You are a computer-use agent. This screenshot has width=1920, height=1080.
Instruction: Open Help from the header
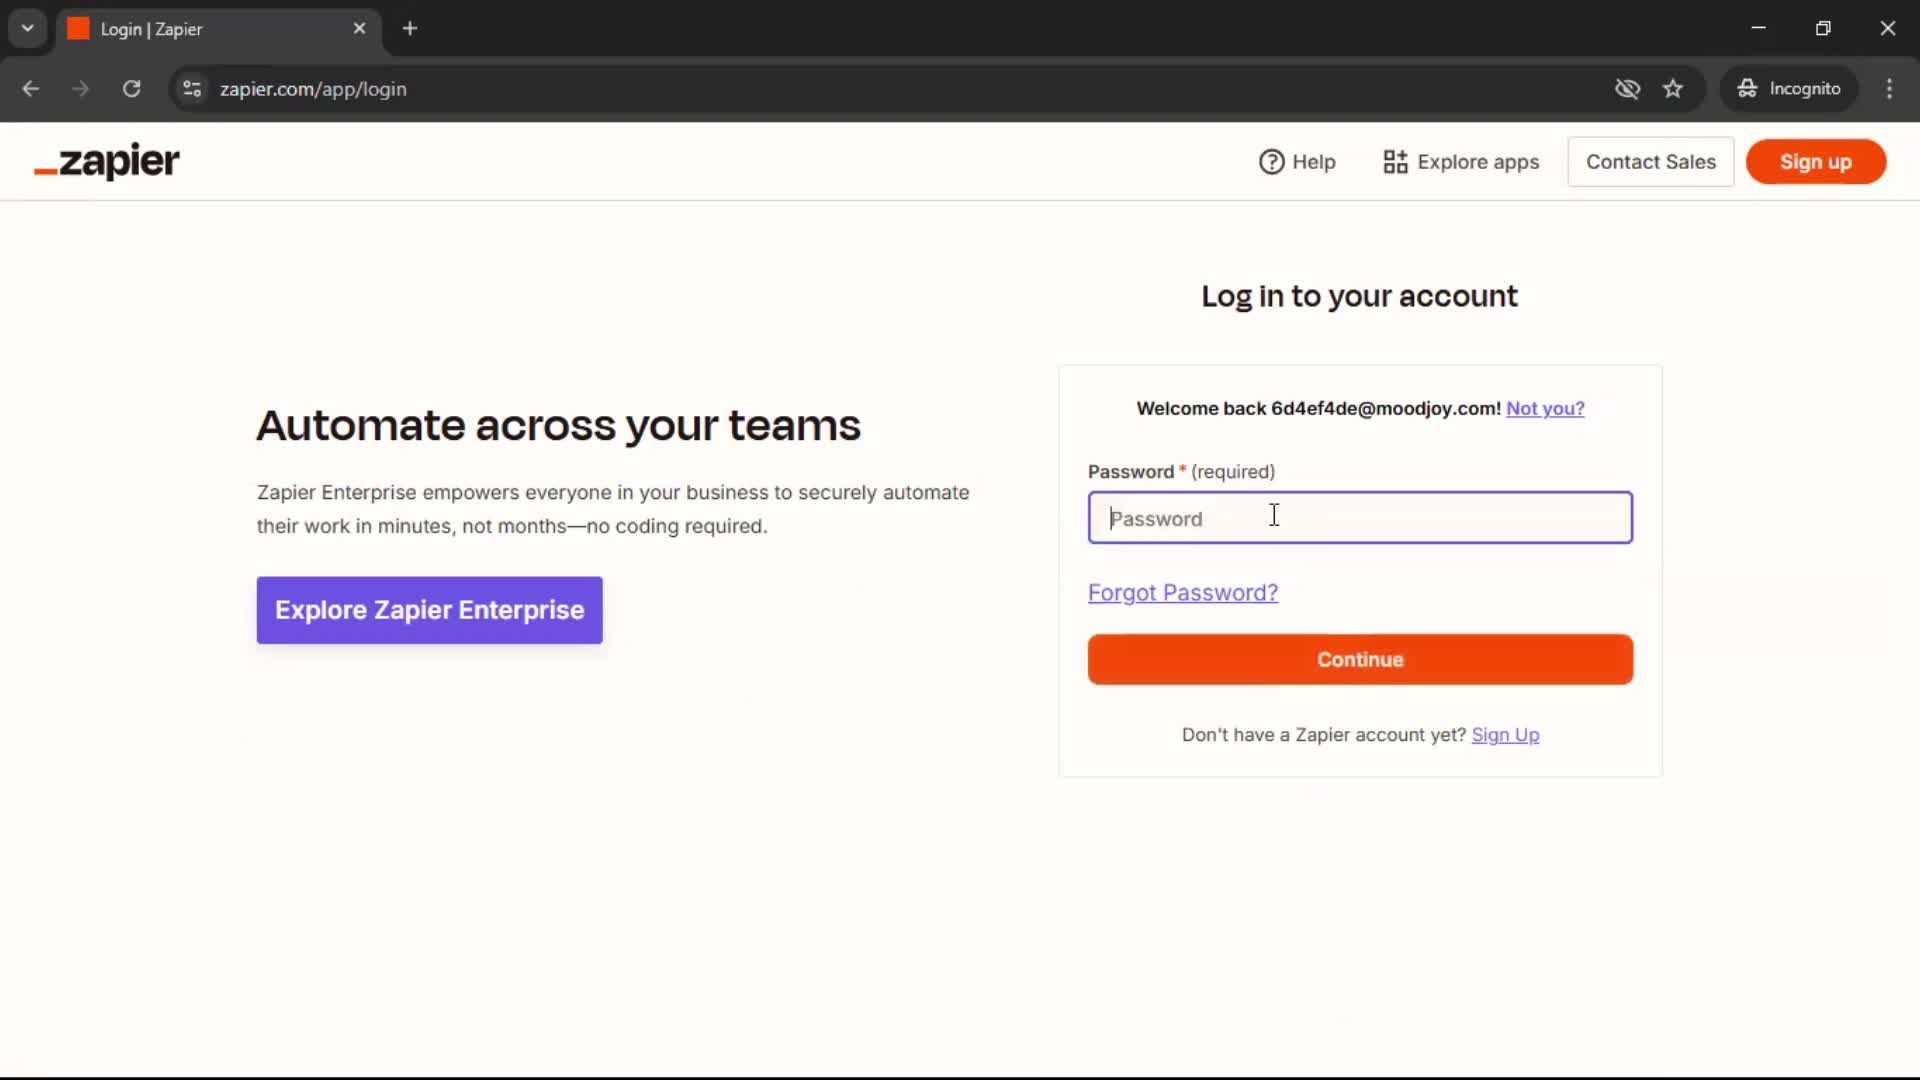tap(1297, 162)
